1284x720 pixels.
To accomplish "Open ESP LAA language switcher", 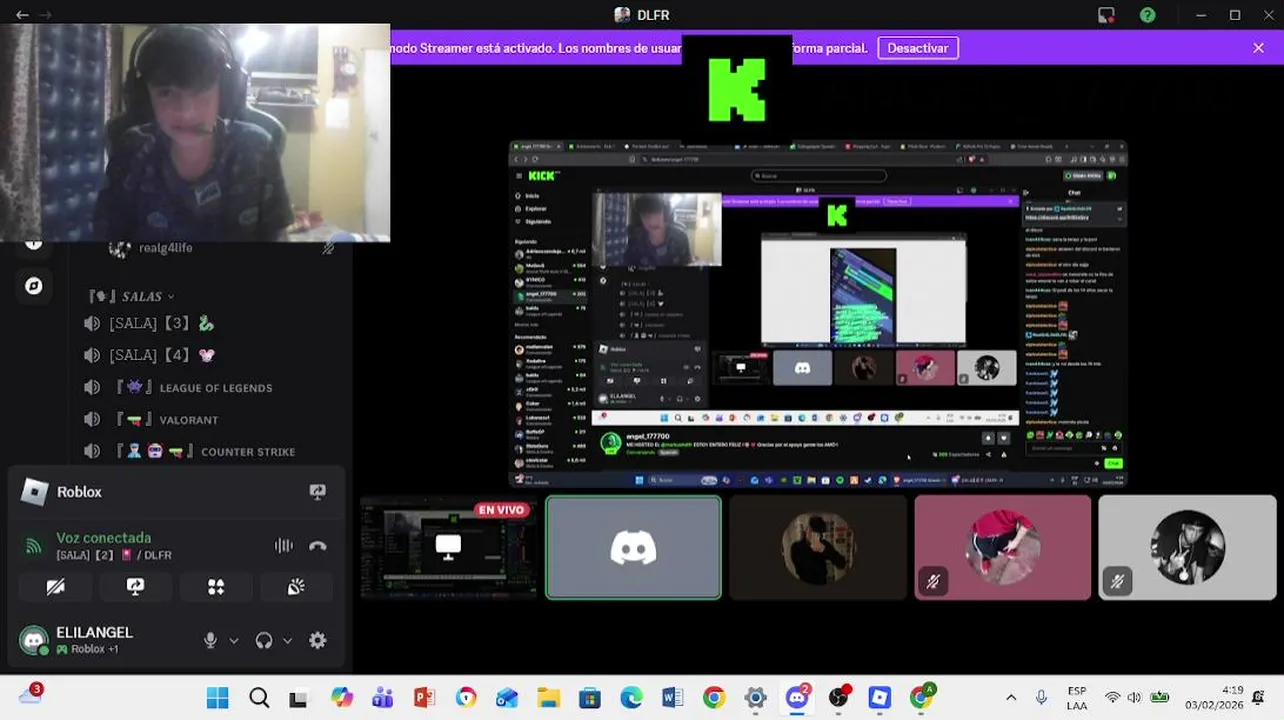I will (x=1077, y=698).
